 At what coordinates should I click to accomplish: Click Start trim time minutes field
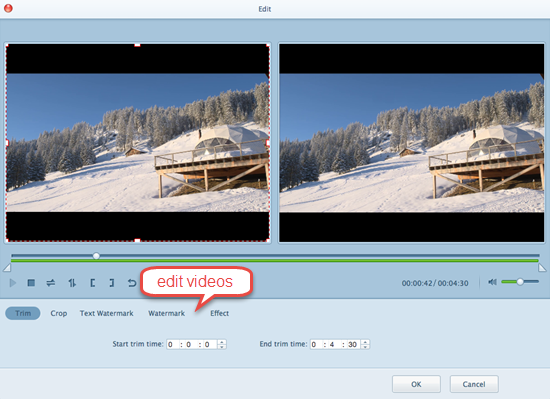[x=190, y=344]
